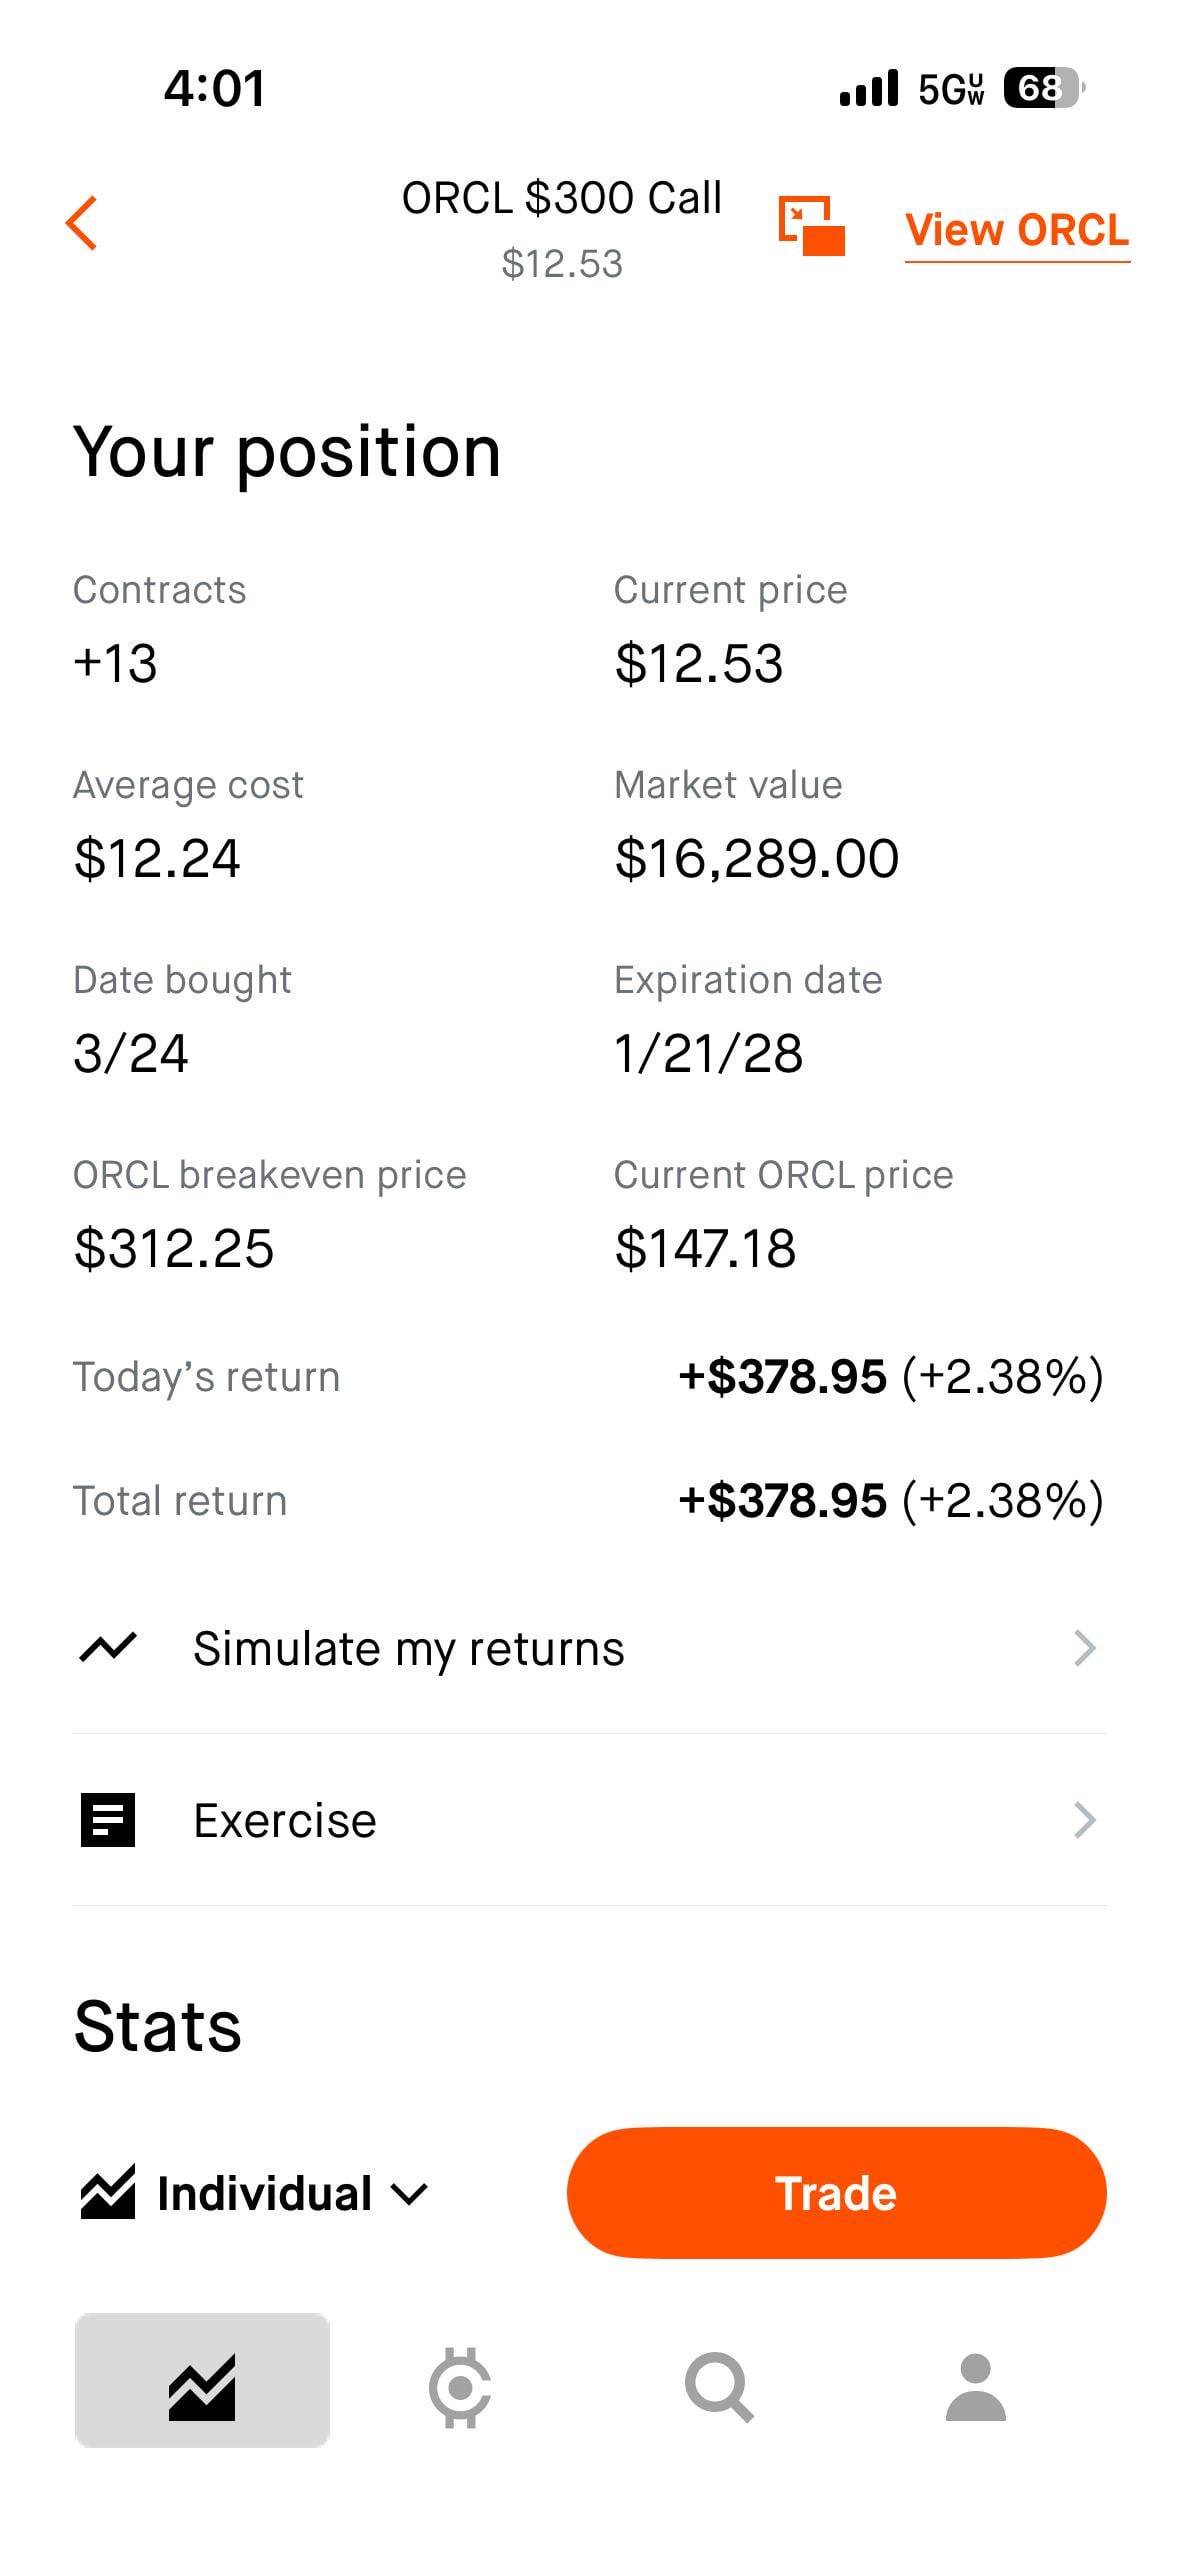1179x2556 pixels.
Task: Tap the Simulate my returns trend icon
Action: (x=107, y=1647)
